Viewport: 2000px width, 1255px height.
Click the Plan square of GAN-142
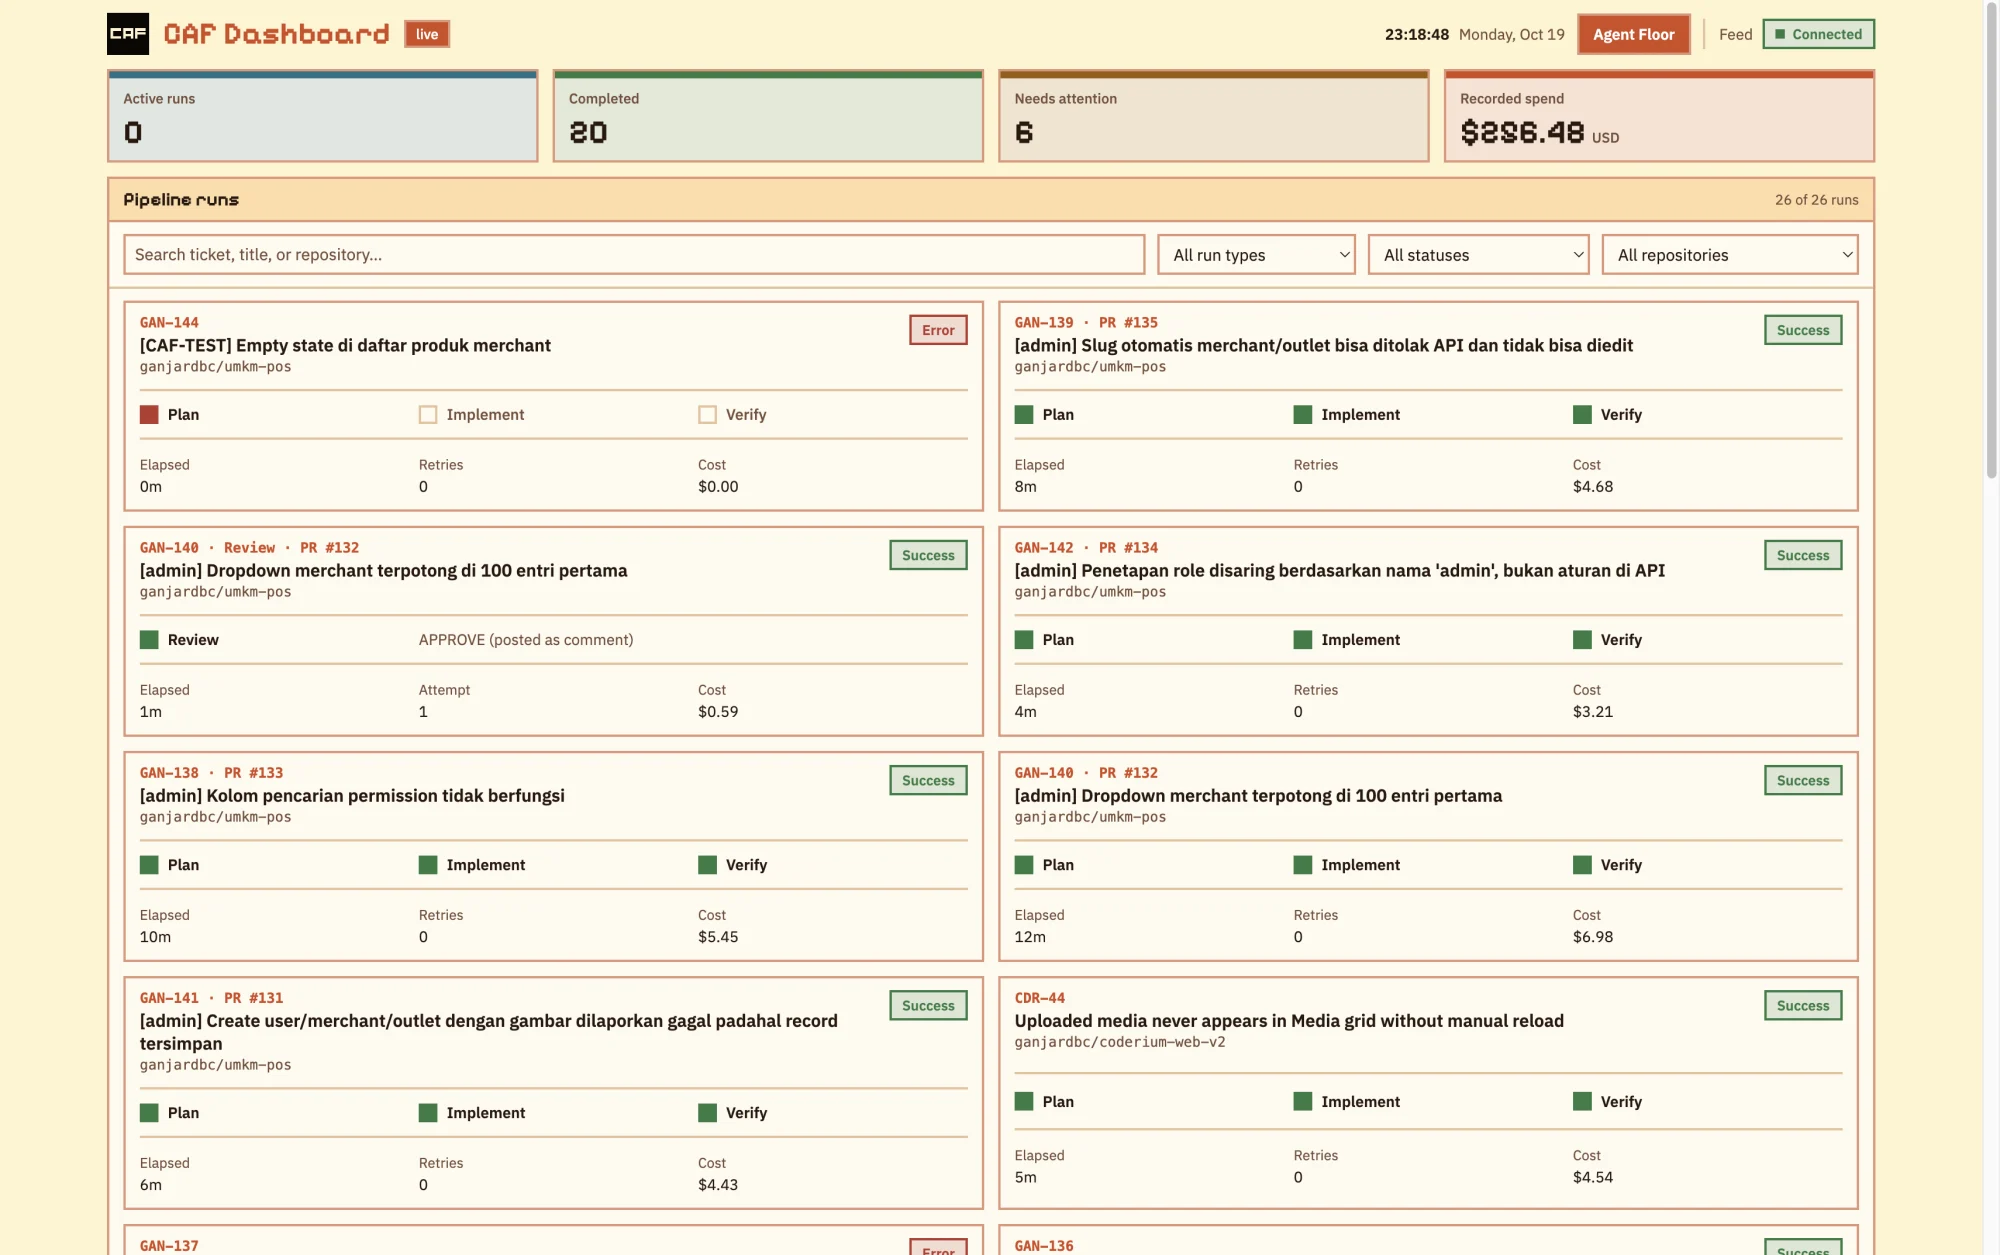point(1024,640)
